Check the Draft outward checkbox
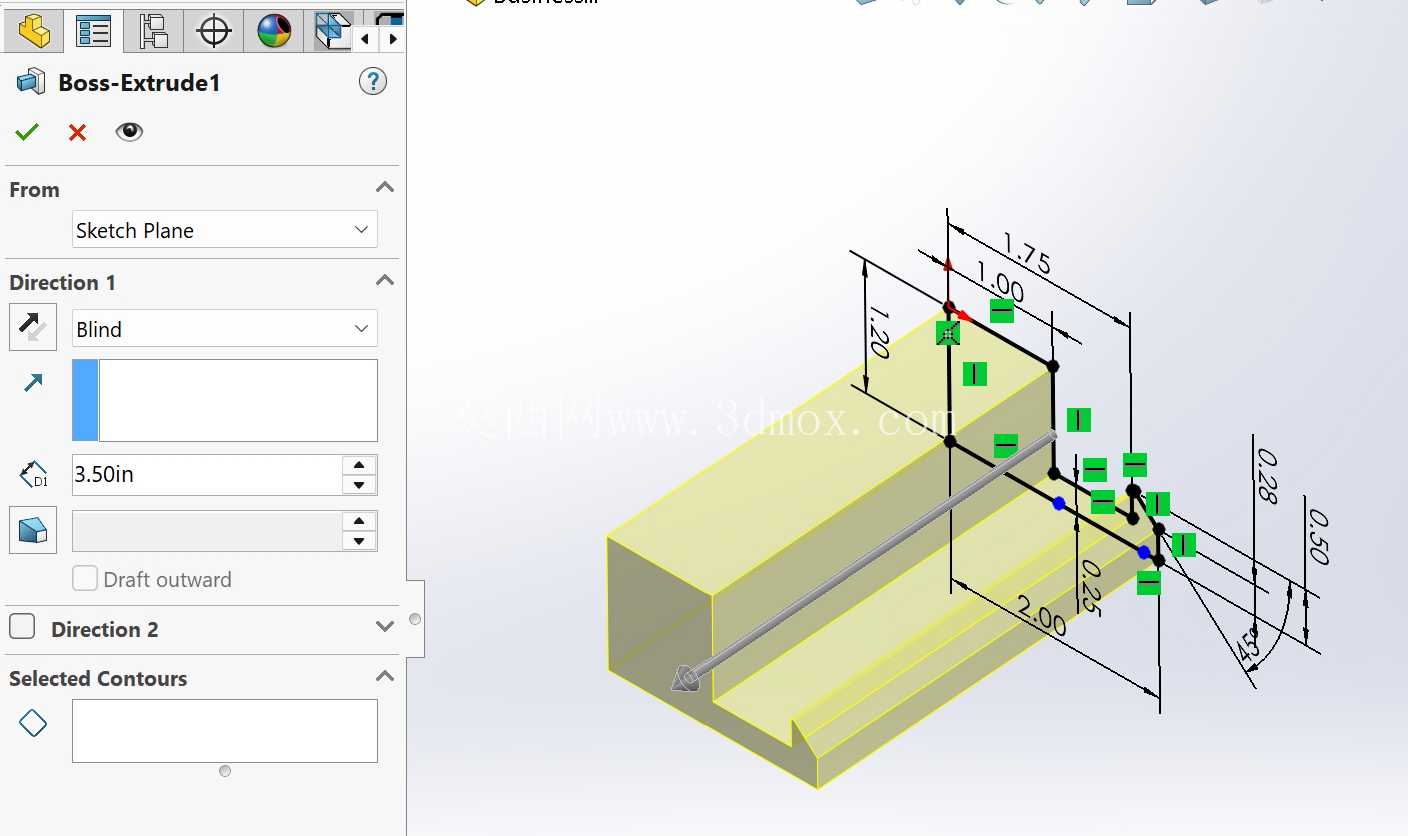 click(x=85, y=578)
